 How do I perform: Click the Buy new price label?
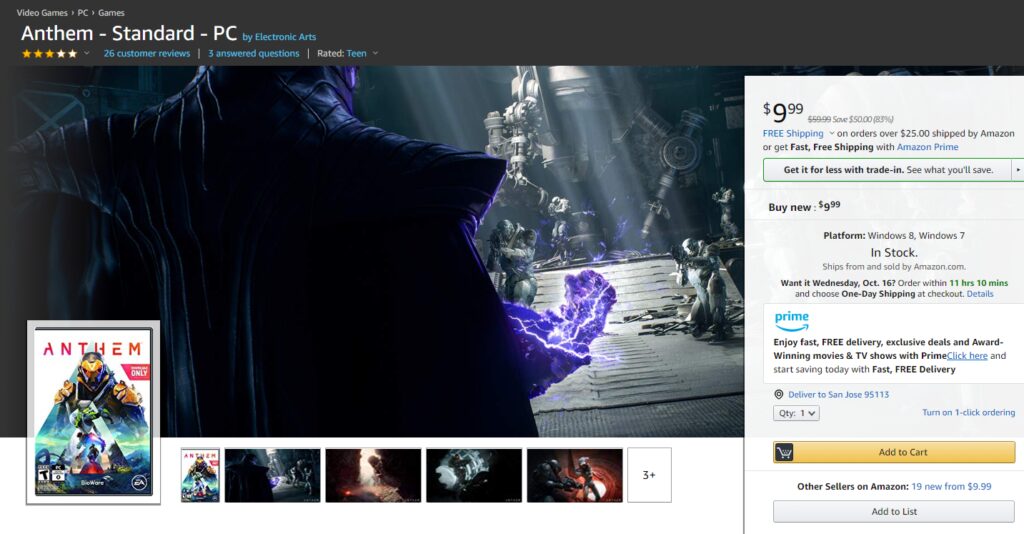804,206
